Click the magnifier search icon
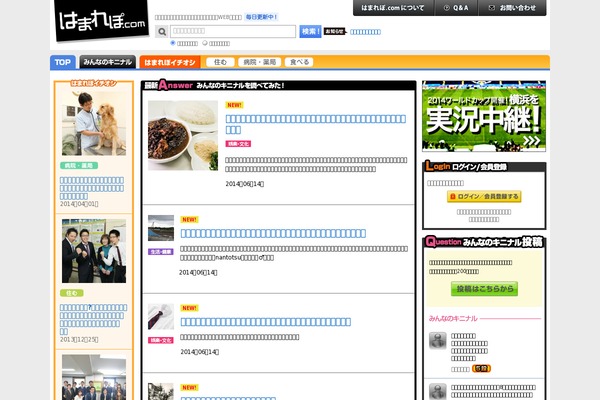Image resolution: width=600 pixels, height=400 pixels. tap(161, 31)
